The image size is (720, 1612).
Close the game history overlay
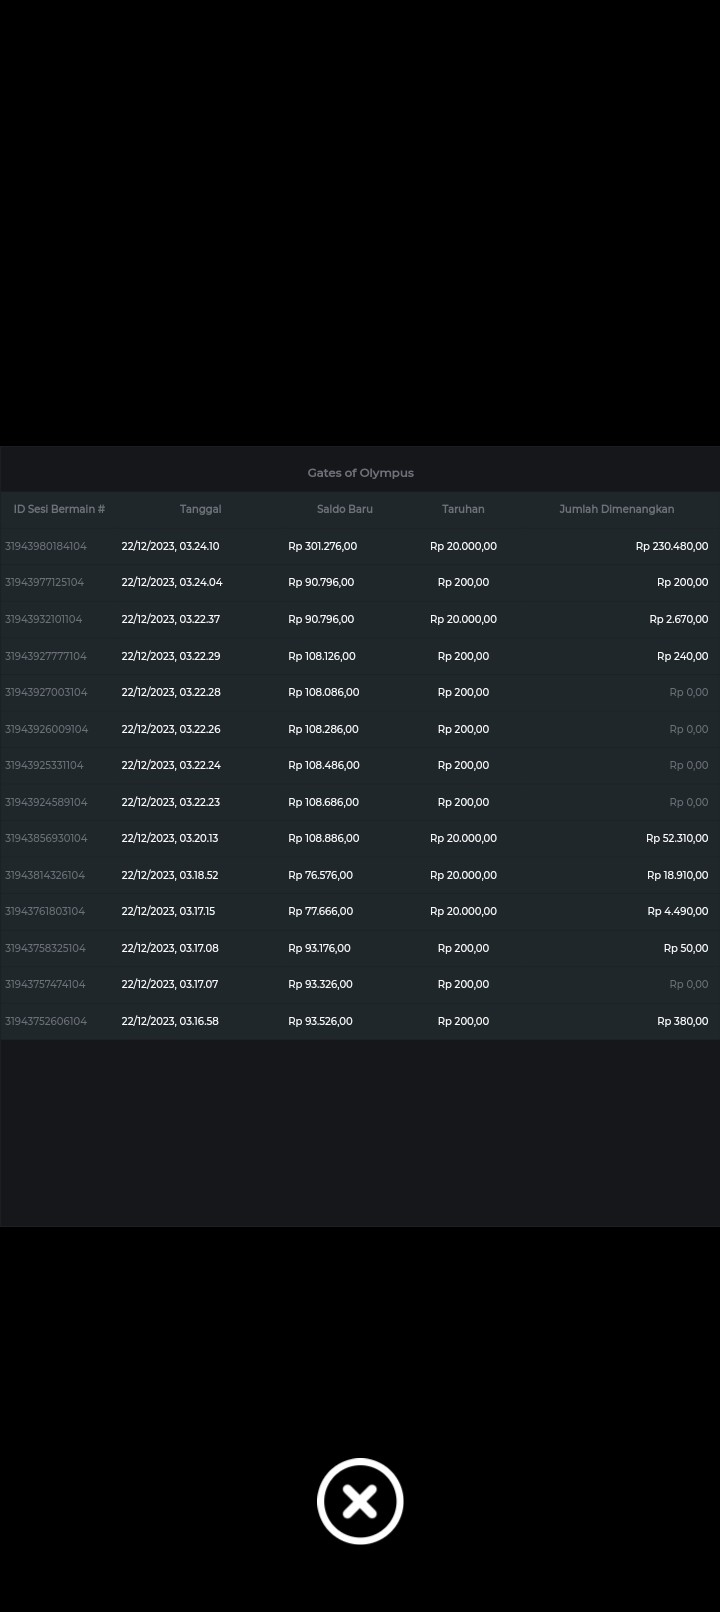pos(360,1501)
